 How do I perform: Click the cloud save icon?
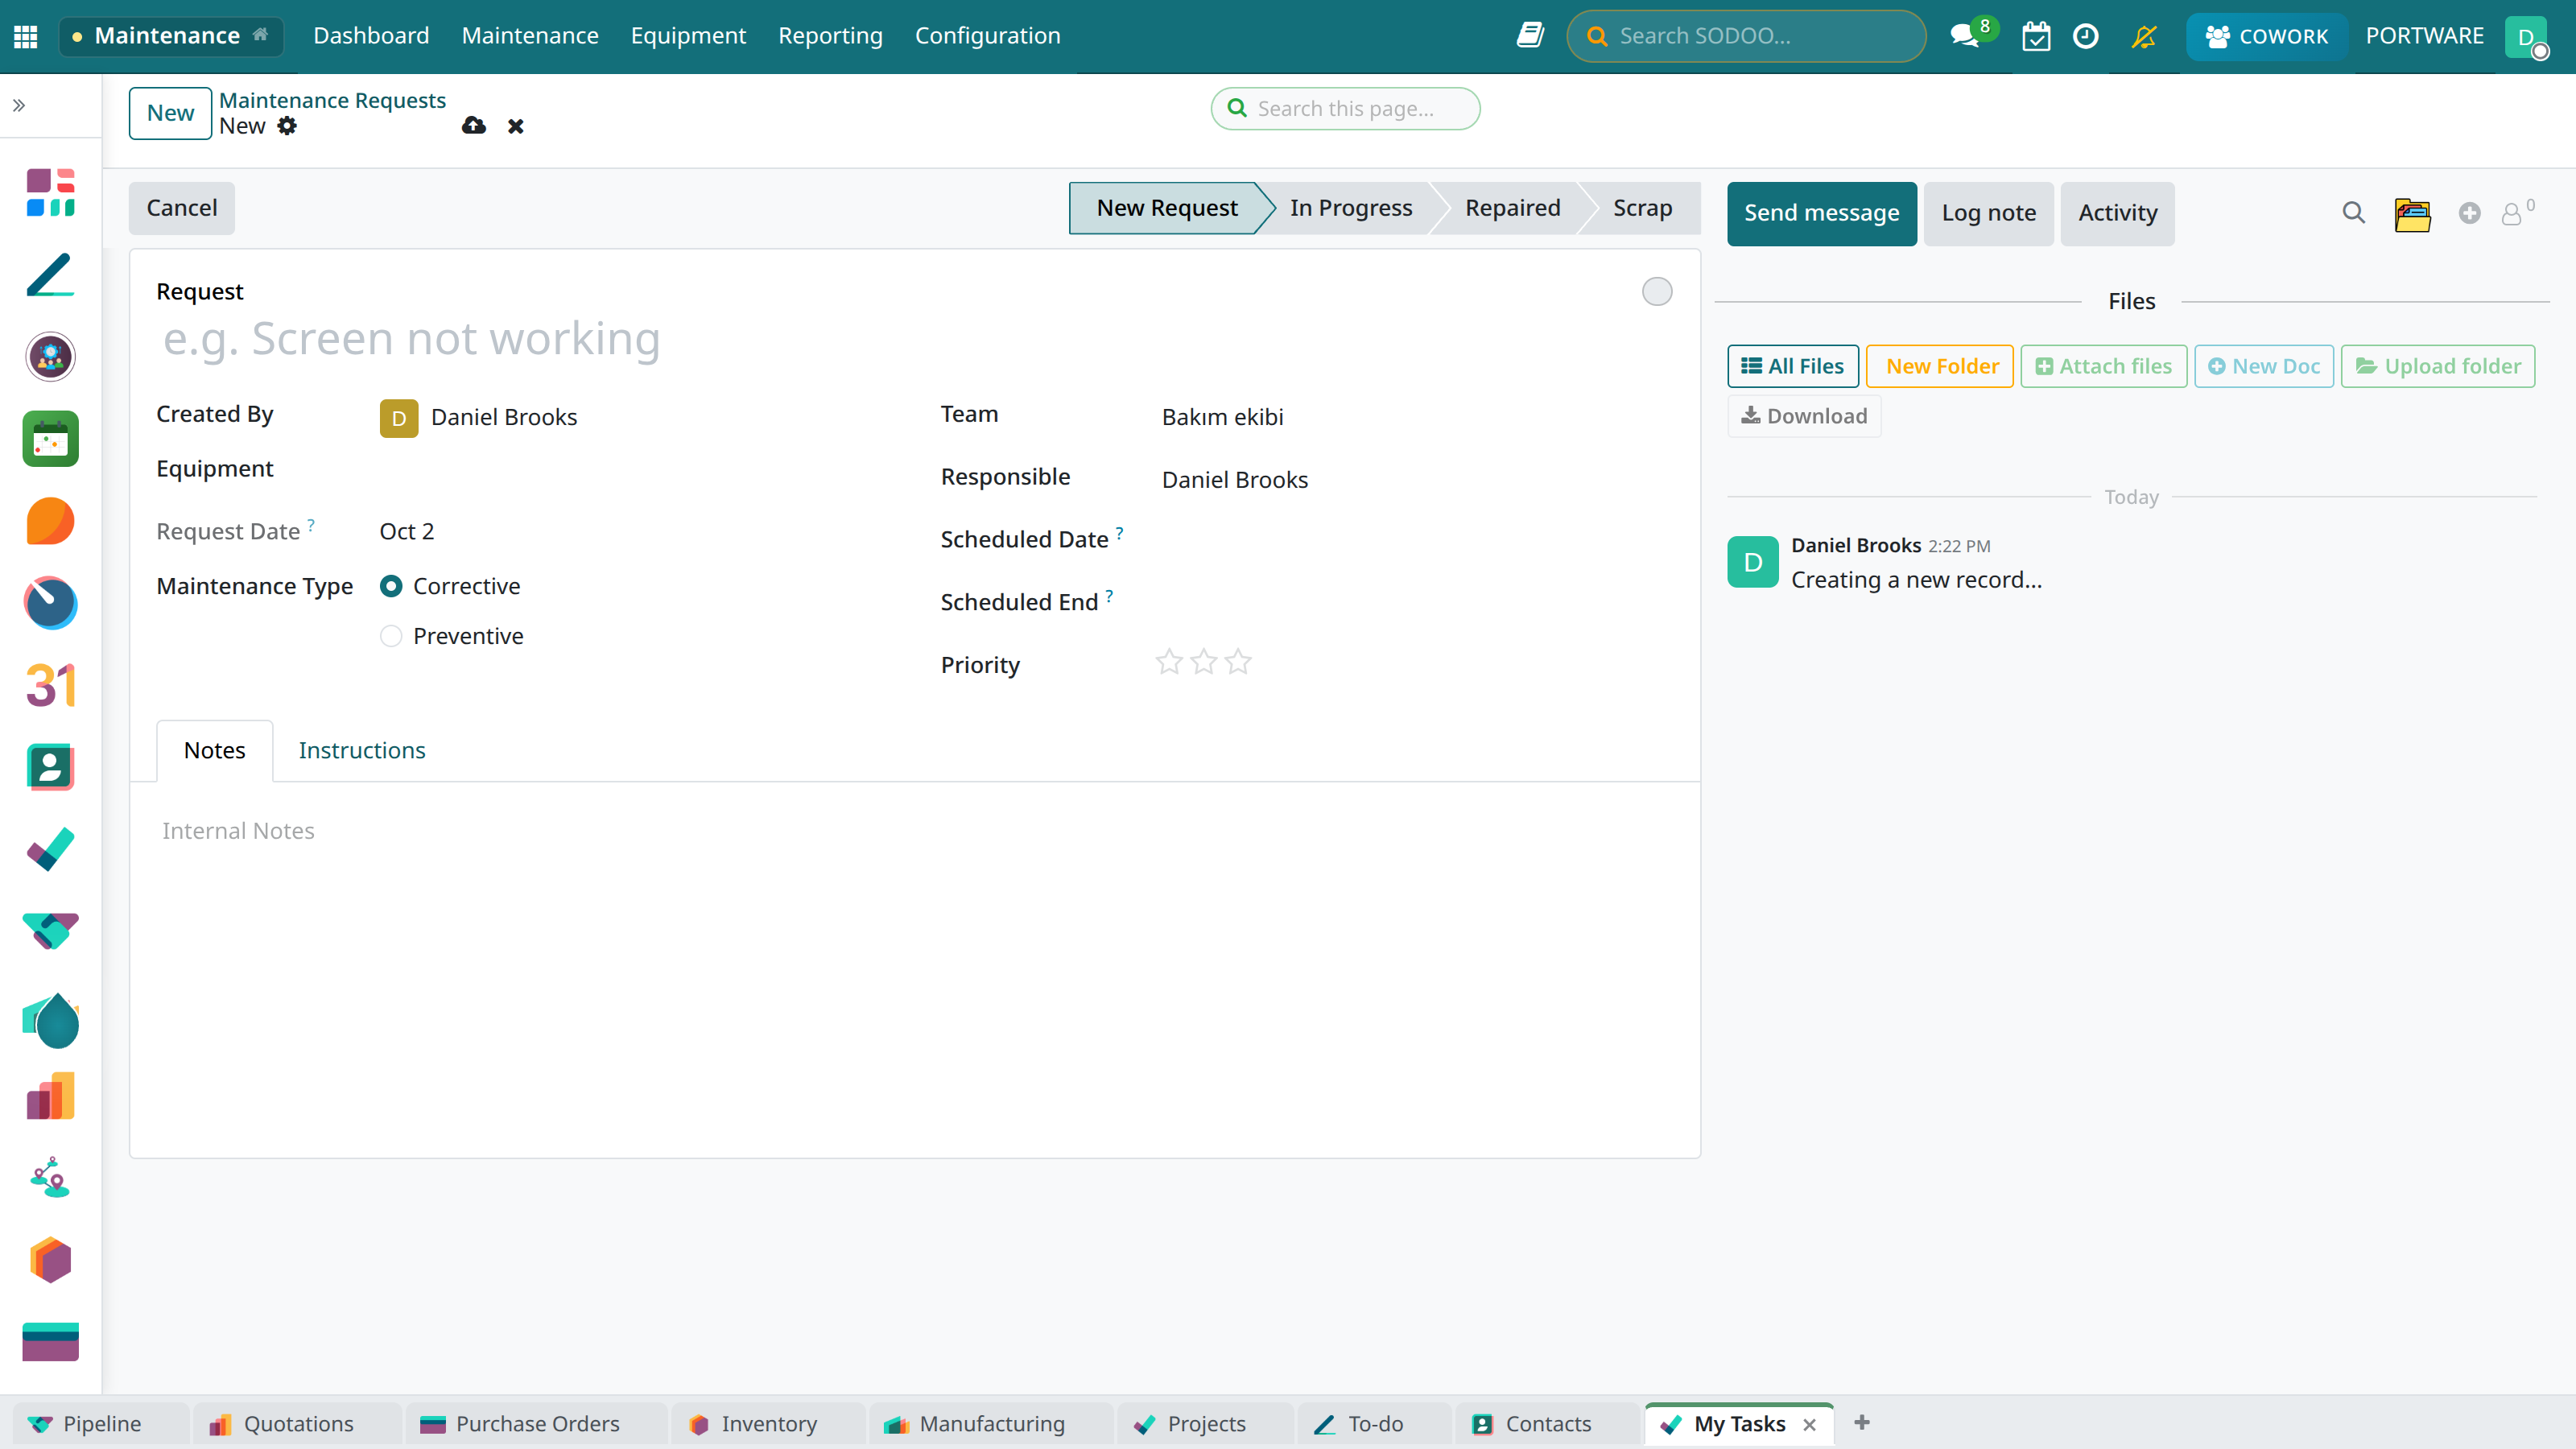474,126
